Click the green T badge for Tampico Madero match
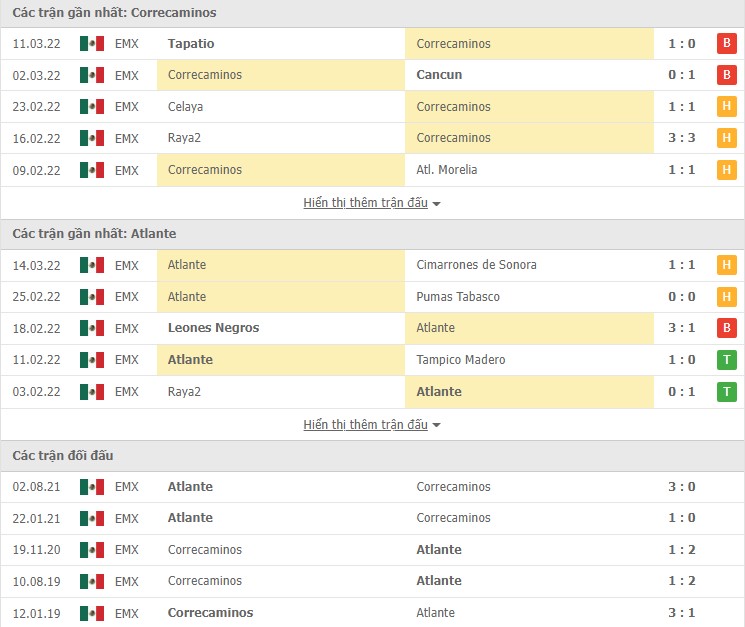The image size is (745, 627). (726, 360)
